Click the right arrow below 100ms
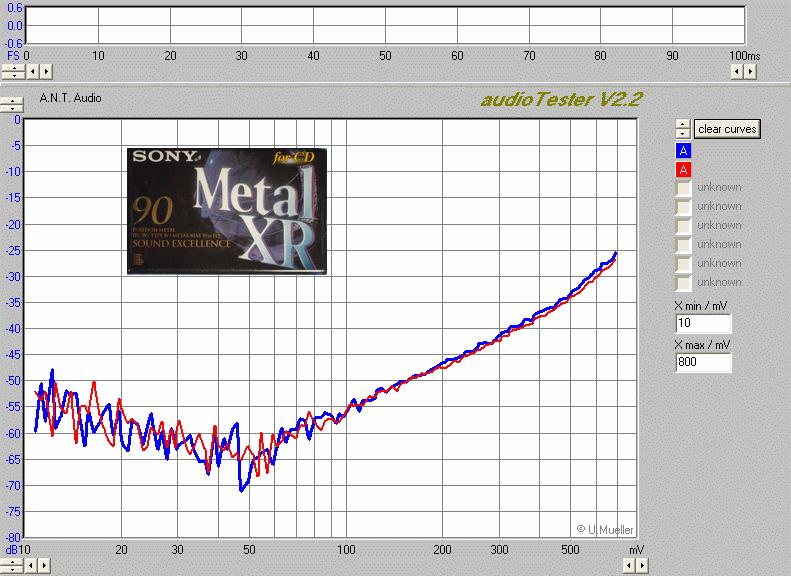The height and width of the screenshot is (576, 791). pyautogui.click(x=750, y=71)
